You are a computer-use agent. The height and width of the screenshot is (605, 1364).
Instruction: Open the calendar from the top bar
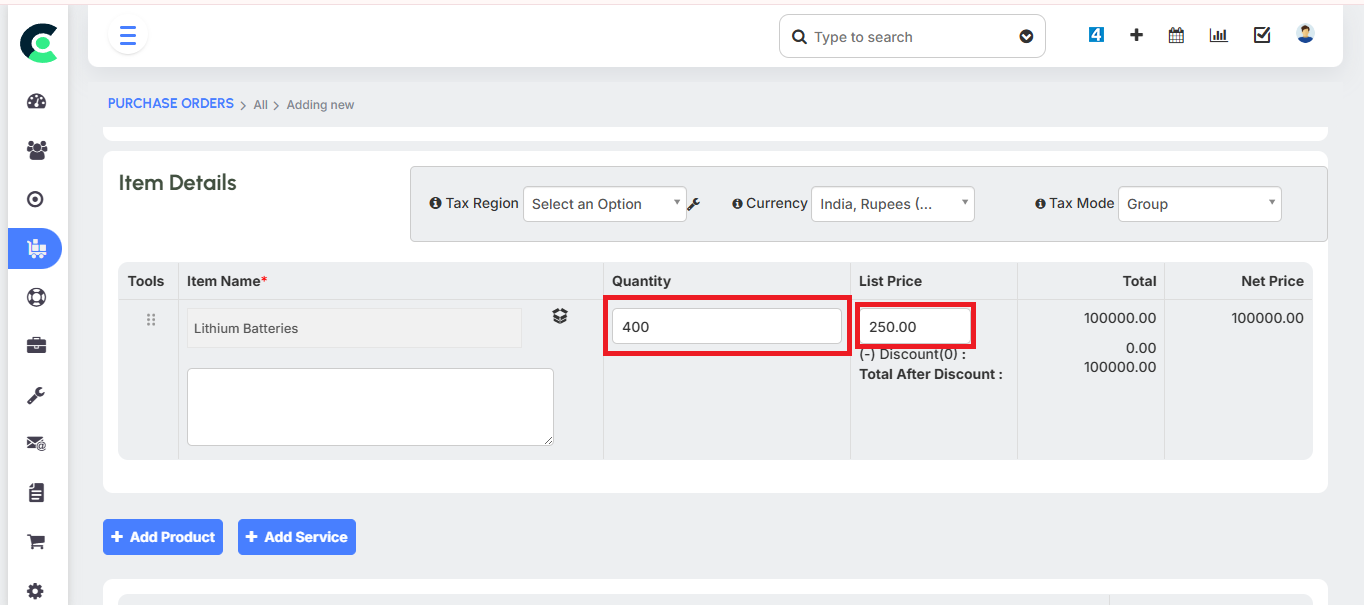coord(1175,34)
